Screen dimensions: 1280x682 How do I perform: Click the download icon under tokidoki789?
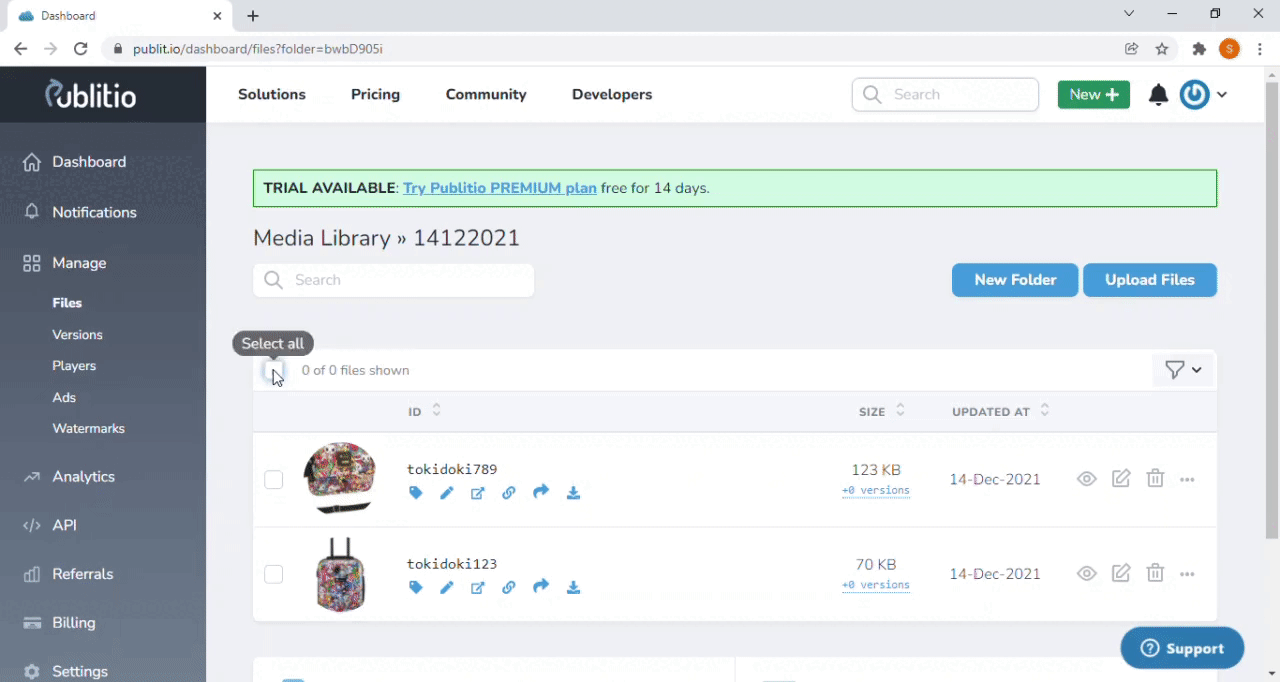click(x=573, y=493)
